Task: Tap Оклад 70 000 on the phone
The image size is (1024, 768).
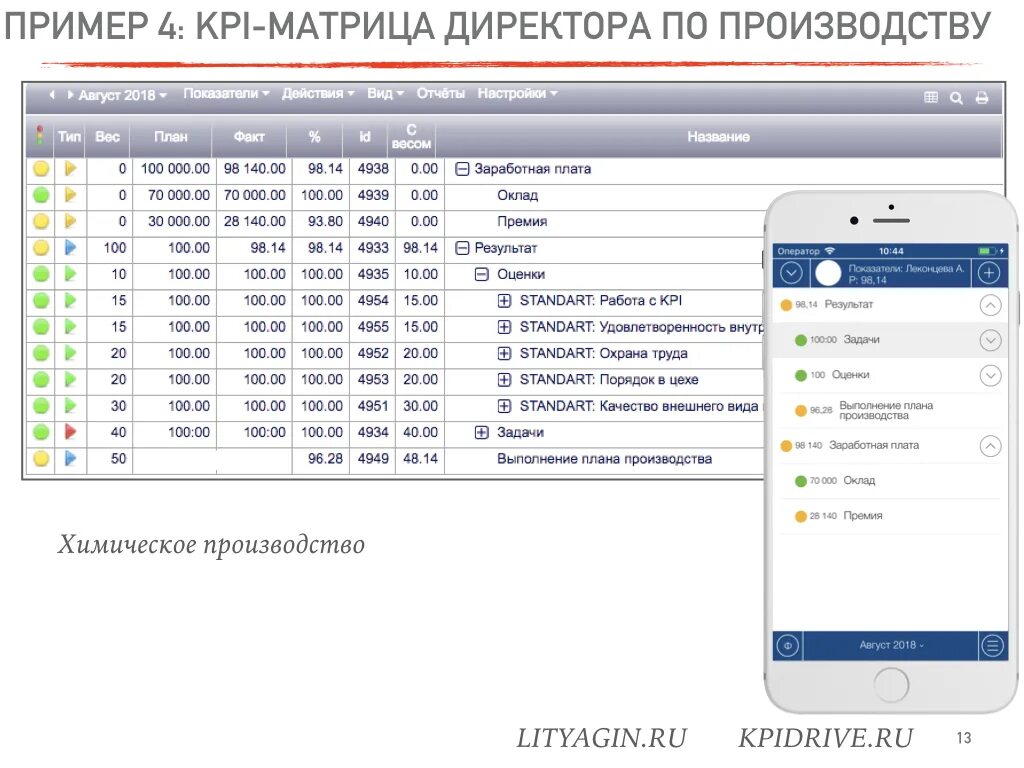Action: pyautogui.click(x=890, y=481)
